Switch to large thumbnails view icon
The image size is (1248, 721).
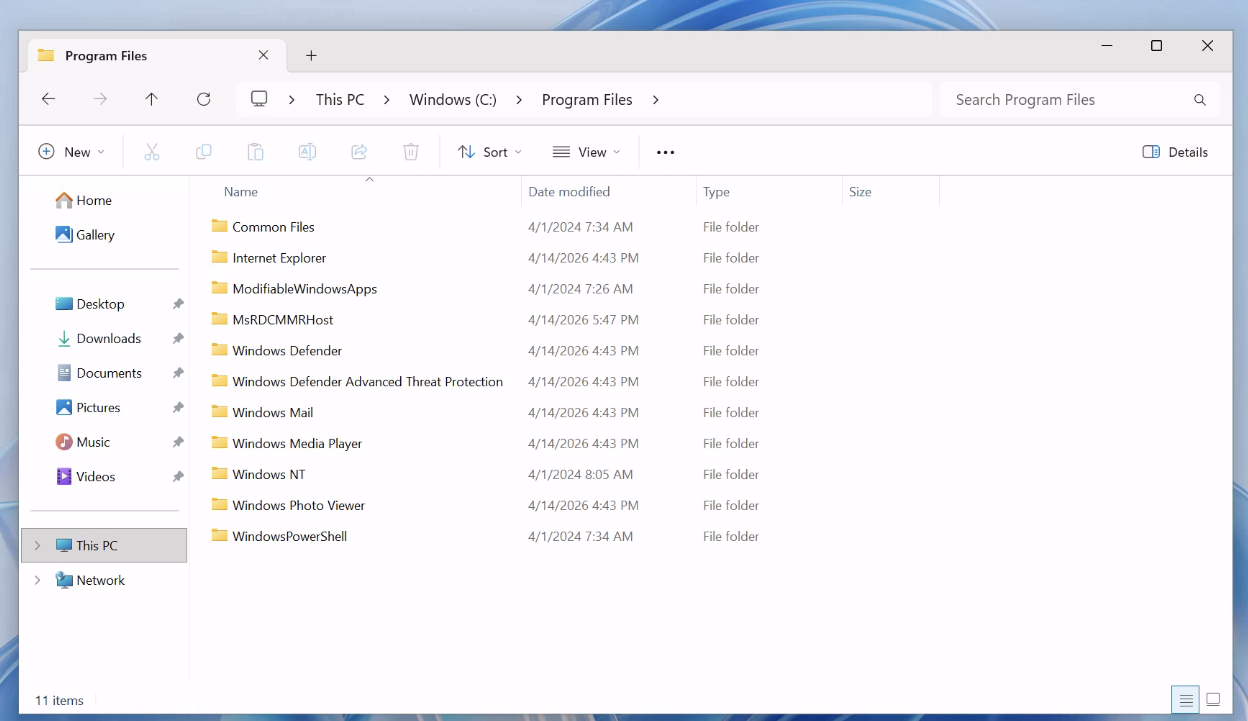[x=1213, y=700]
